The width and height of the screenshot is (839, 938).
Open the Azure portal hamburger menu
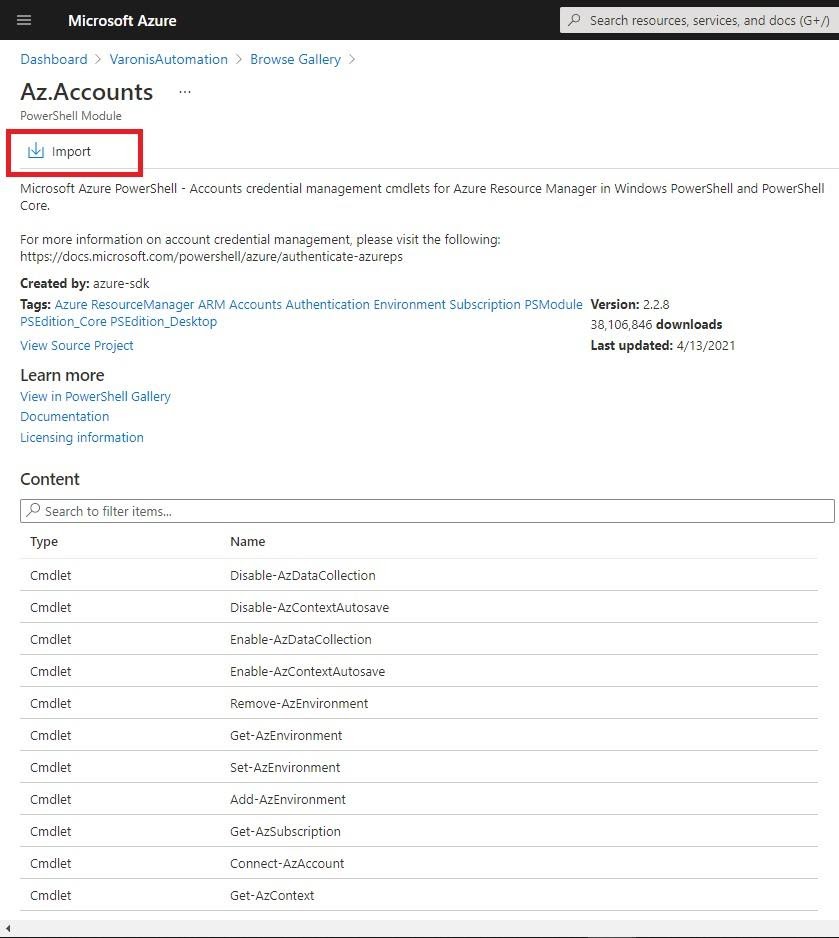click(x=24, y=20)
